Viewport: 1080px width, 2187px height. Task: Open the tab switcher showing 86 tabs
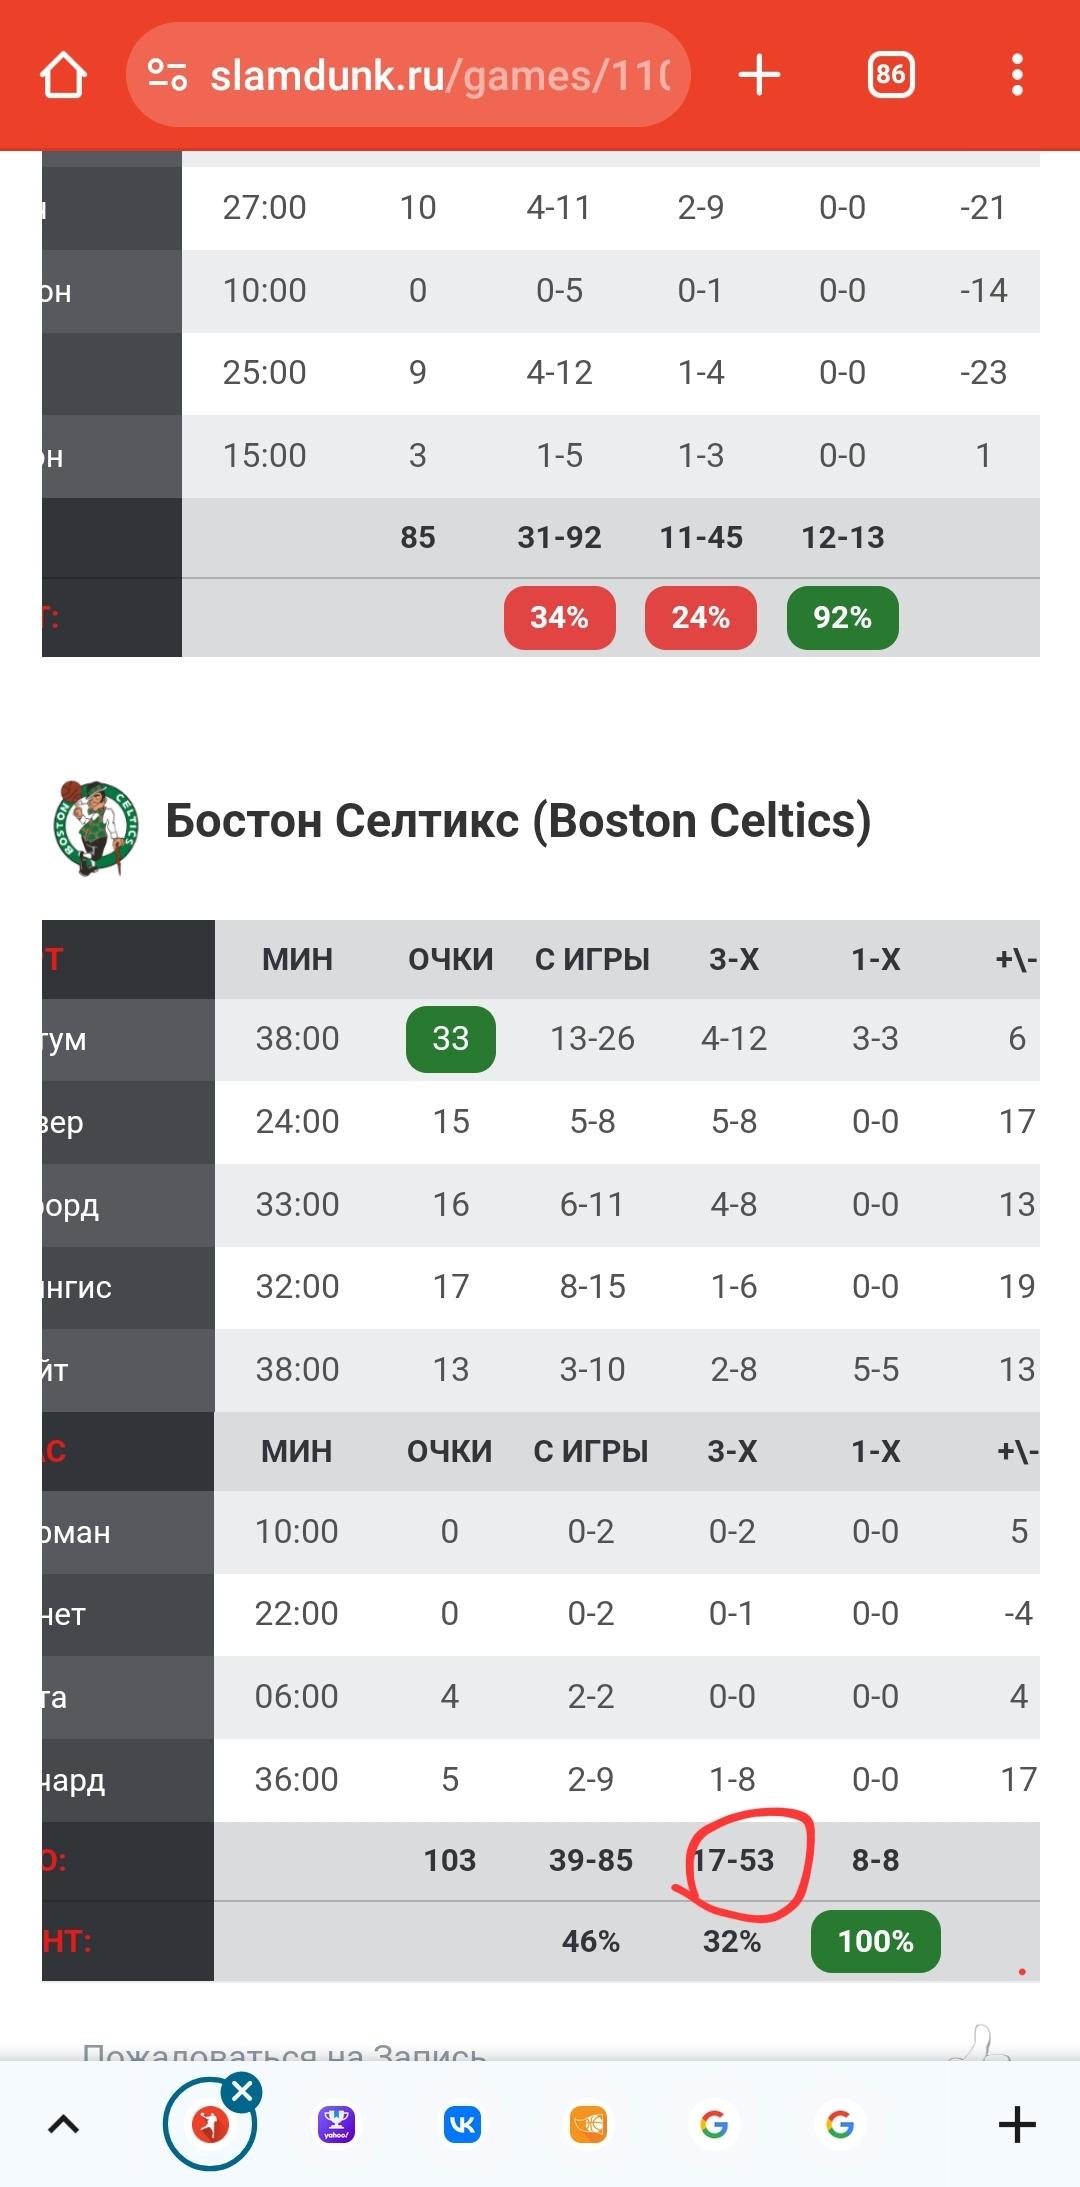click(x=890, y=75)
